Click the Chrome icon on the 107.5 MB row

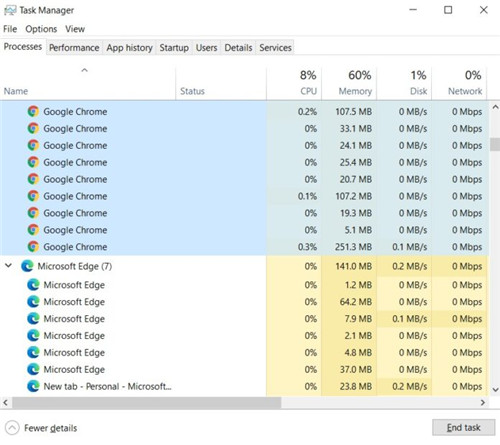click(33, 111)
